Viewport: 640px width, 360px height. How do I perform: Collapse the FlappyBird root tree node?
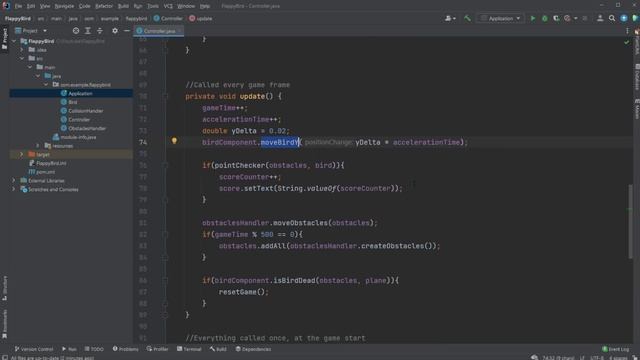click(14, 41)
